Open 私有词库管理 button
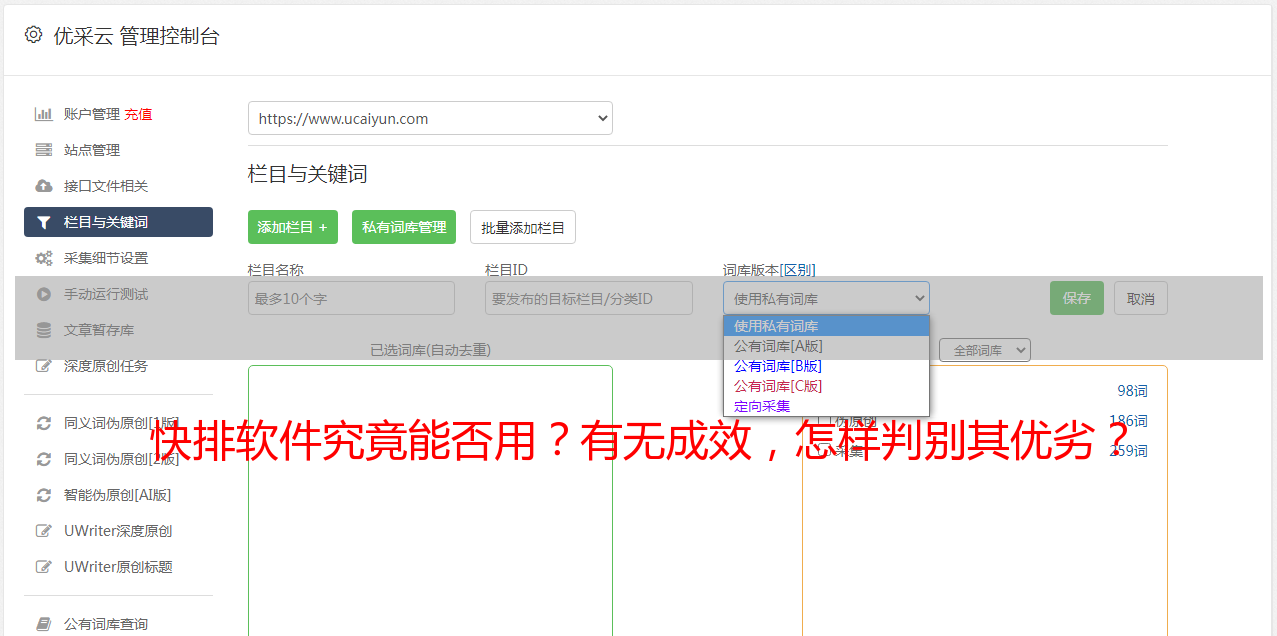The width and height of the screenshot is (1277, 636). pyautogui.click(x=404, y=227)
